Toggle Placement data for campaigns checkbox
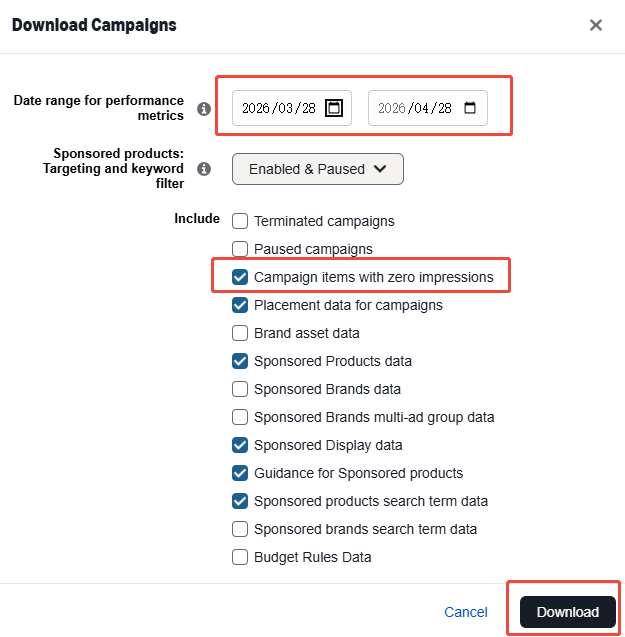Viewport: 625px width, 637px height. (240, 305)
